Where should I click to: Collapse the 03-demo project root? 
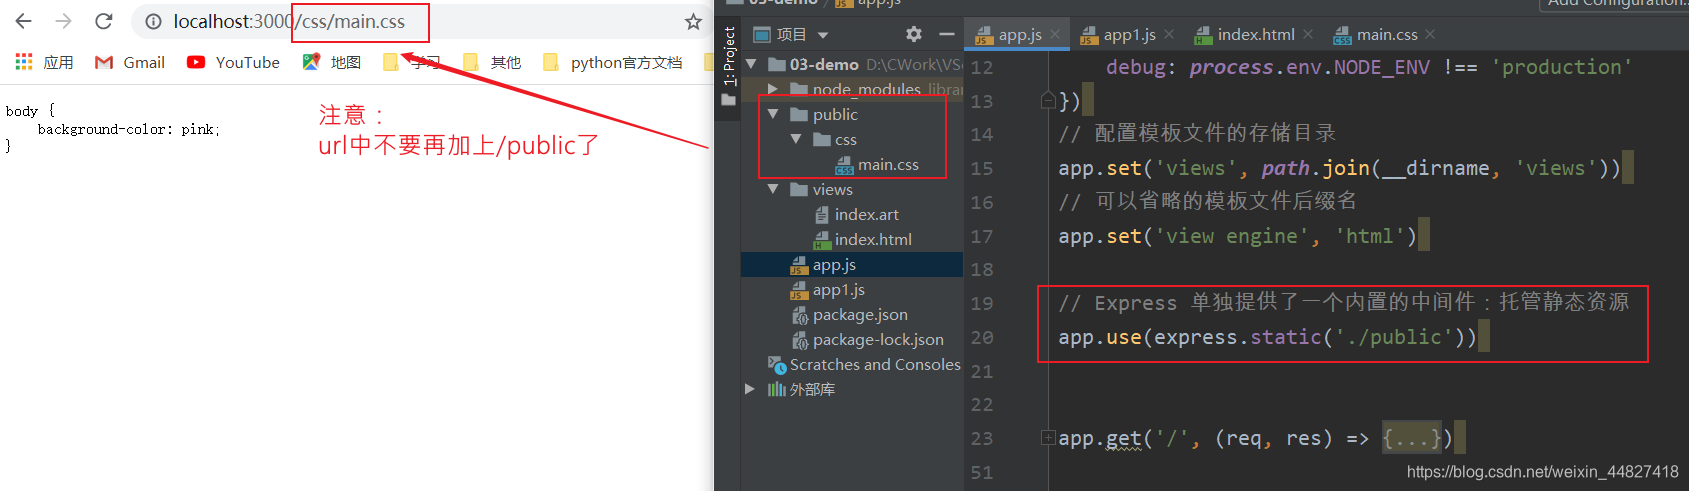coord(751,64)
